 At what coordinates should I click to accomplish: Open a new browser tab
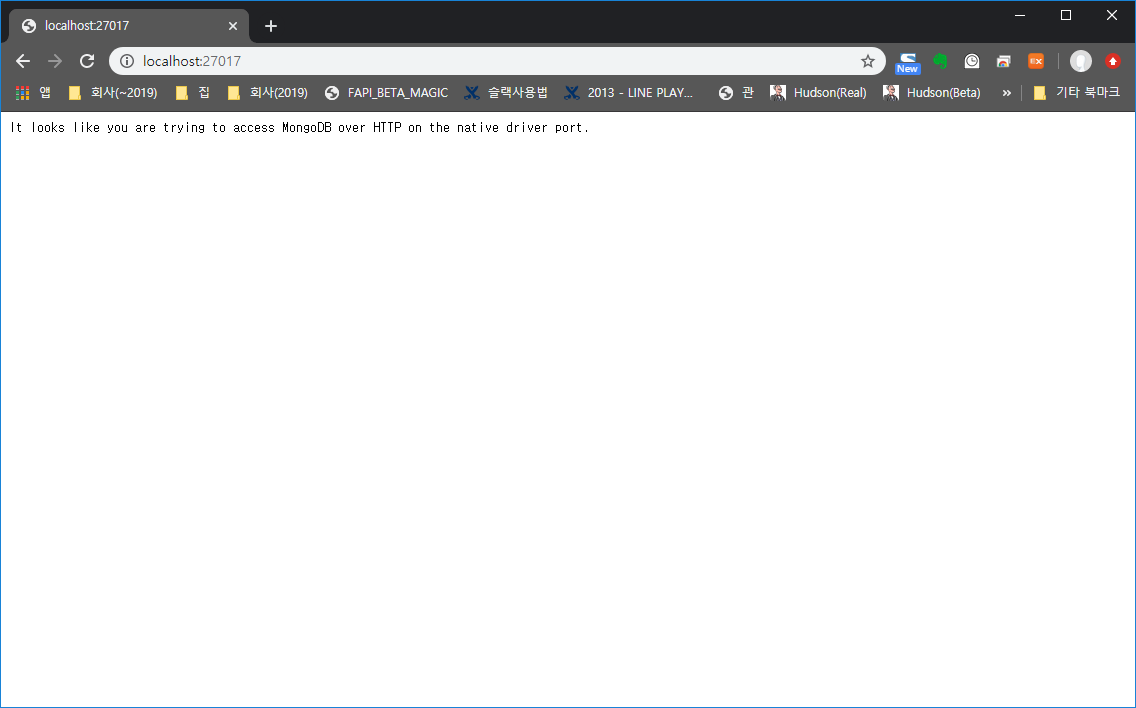[271, 26]
